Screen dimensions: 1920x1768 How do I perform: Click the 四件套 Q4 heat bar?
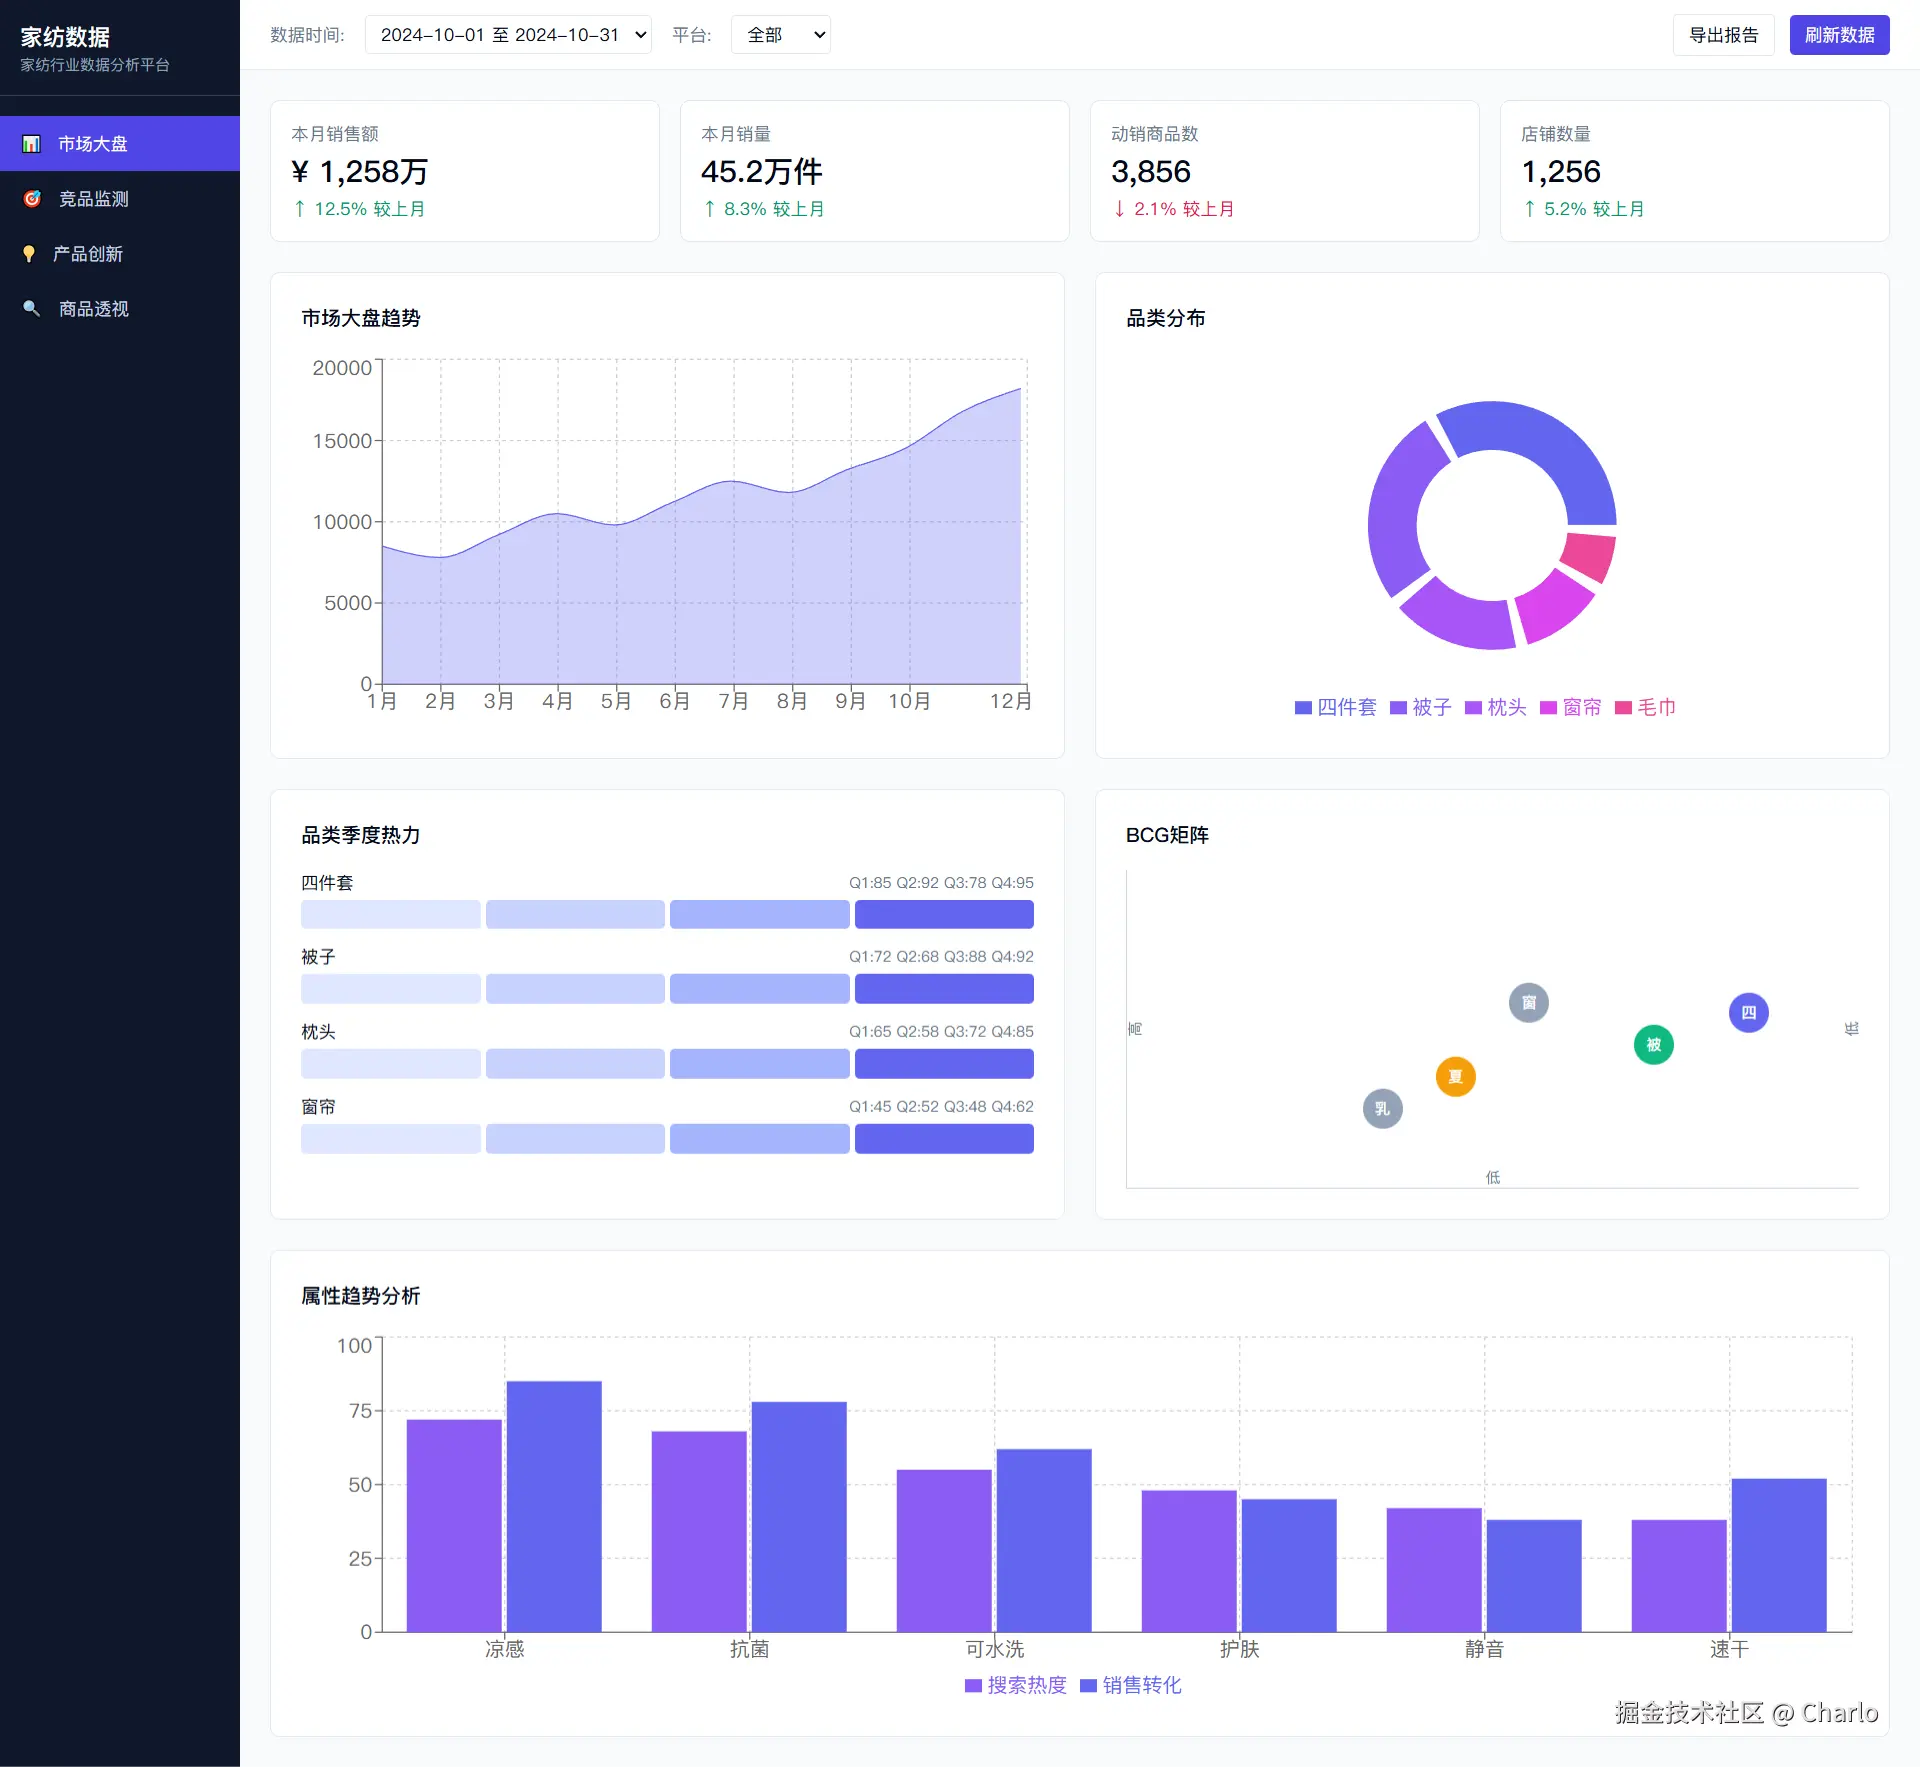pyautogui.click(x=944, y=915)
